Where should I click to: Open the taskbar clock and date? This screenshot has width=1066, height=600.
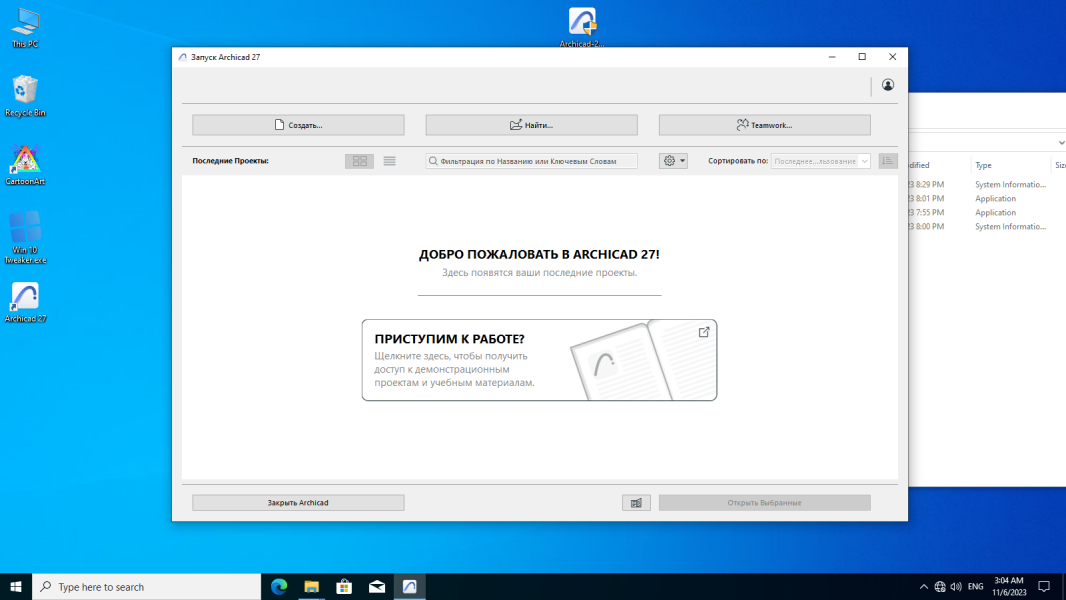tap(1009, 586)
